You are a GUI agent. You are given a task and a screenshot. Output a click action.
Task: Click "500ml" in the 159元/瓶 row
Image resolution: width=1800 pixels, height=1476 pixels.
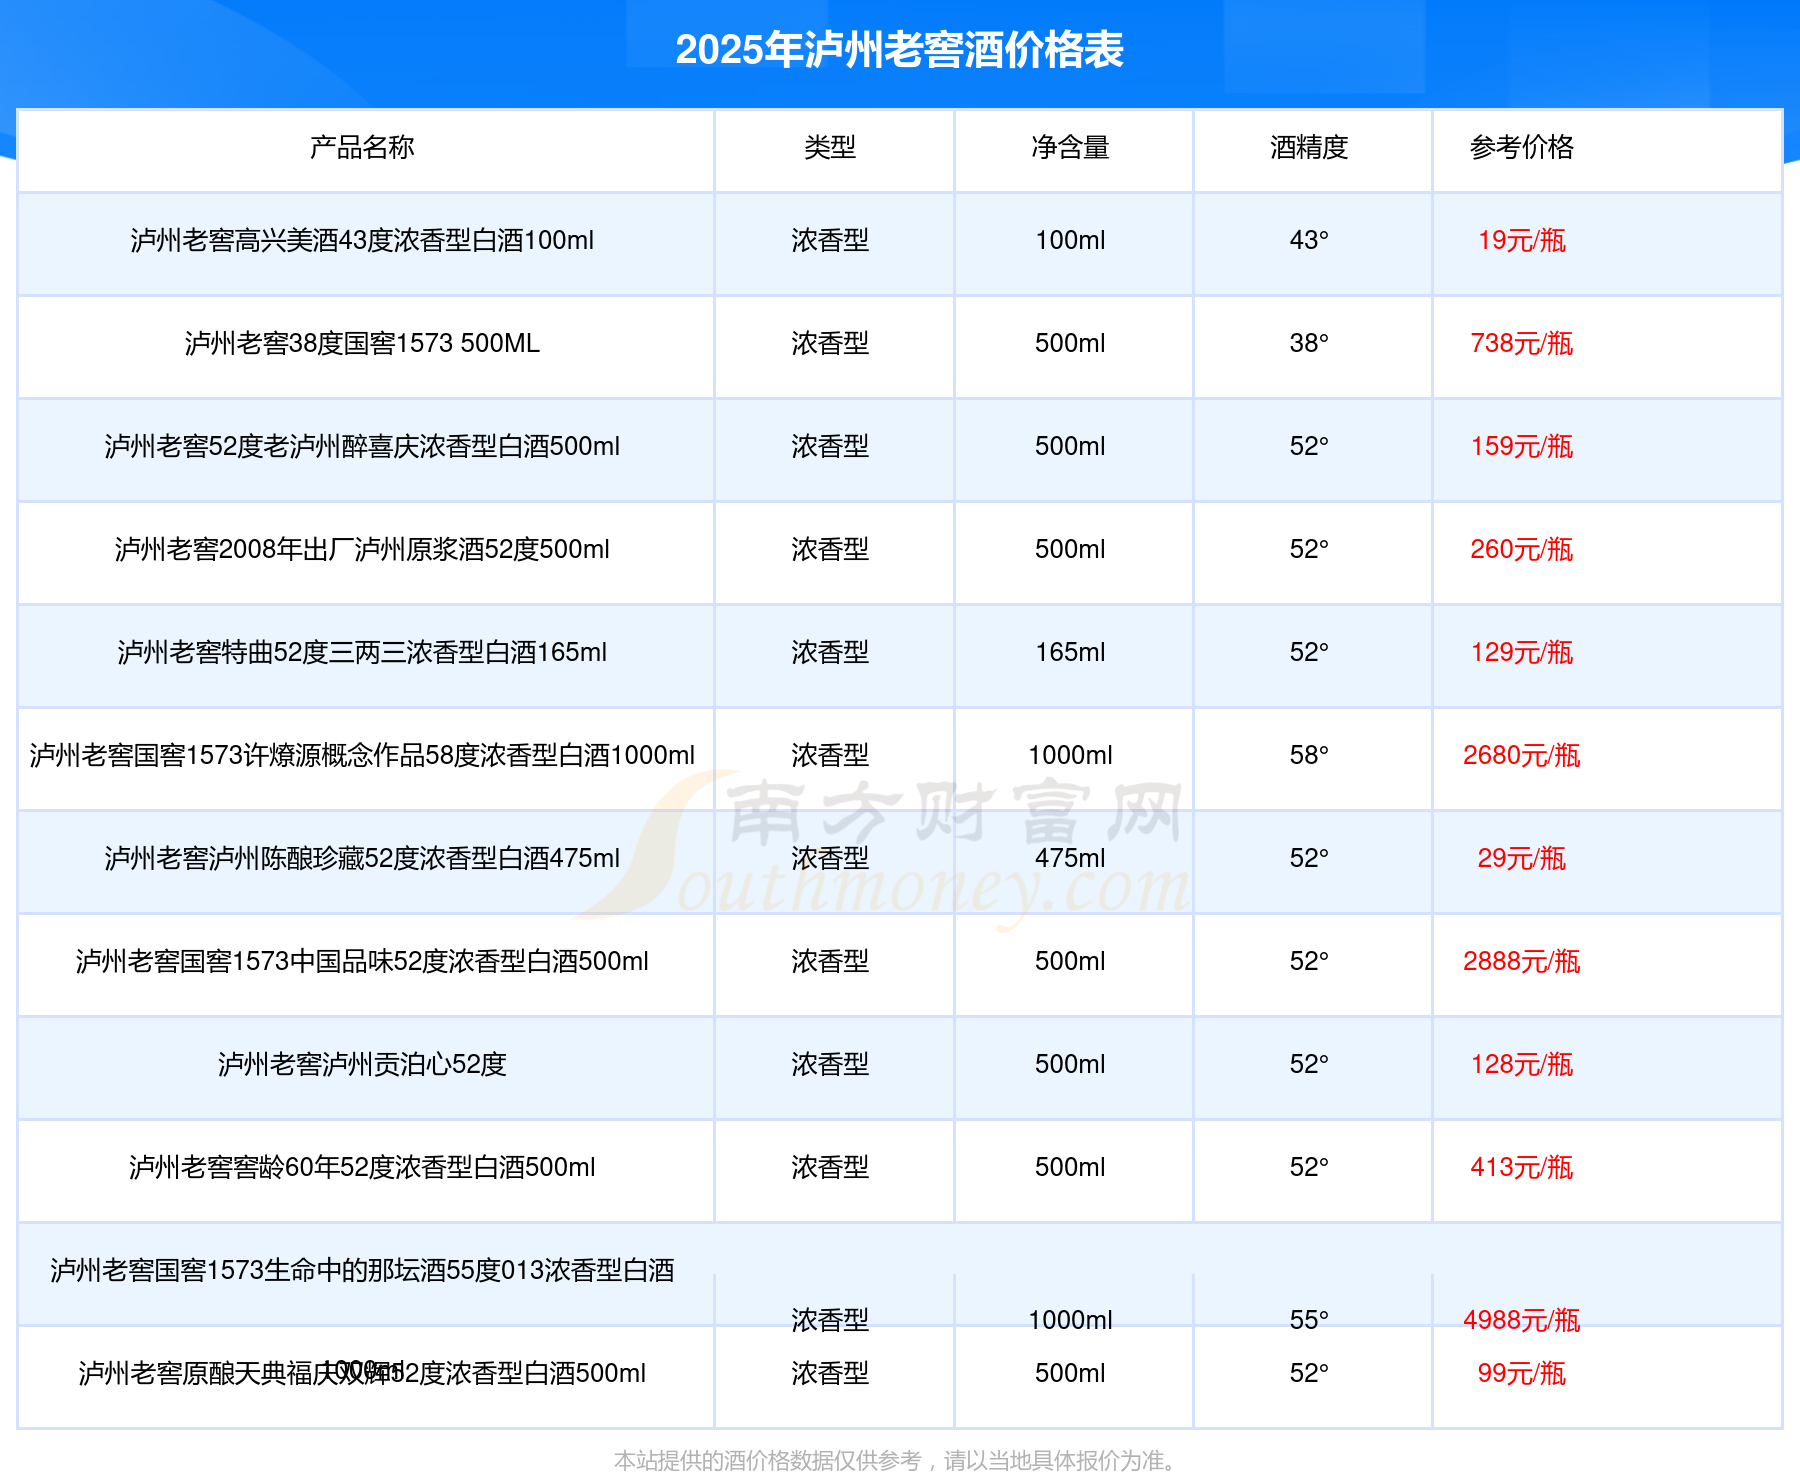click(x=1070, y=446)
